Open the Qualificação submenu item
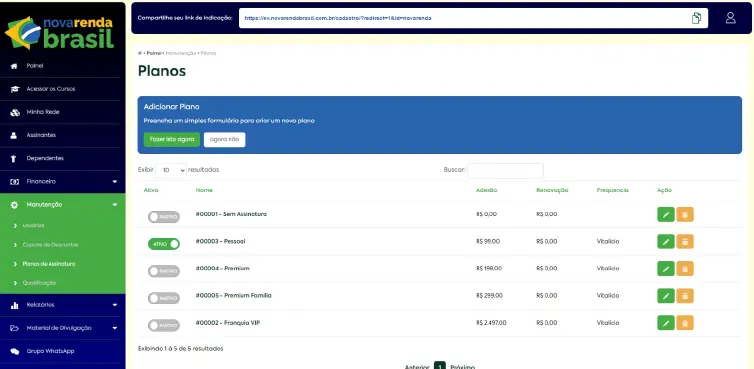The height and width of the screenshot is (369, 754). pyautogui.click(x=39, y=283)
